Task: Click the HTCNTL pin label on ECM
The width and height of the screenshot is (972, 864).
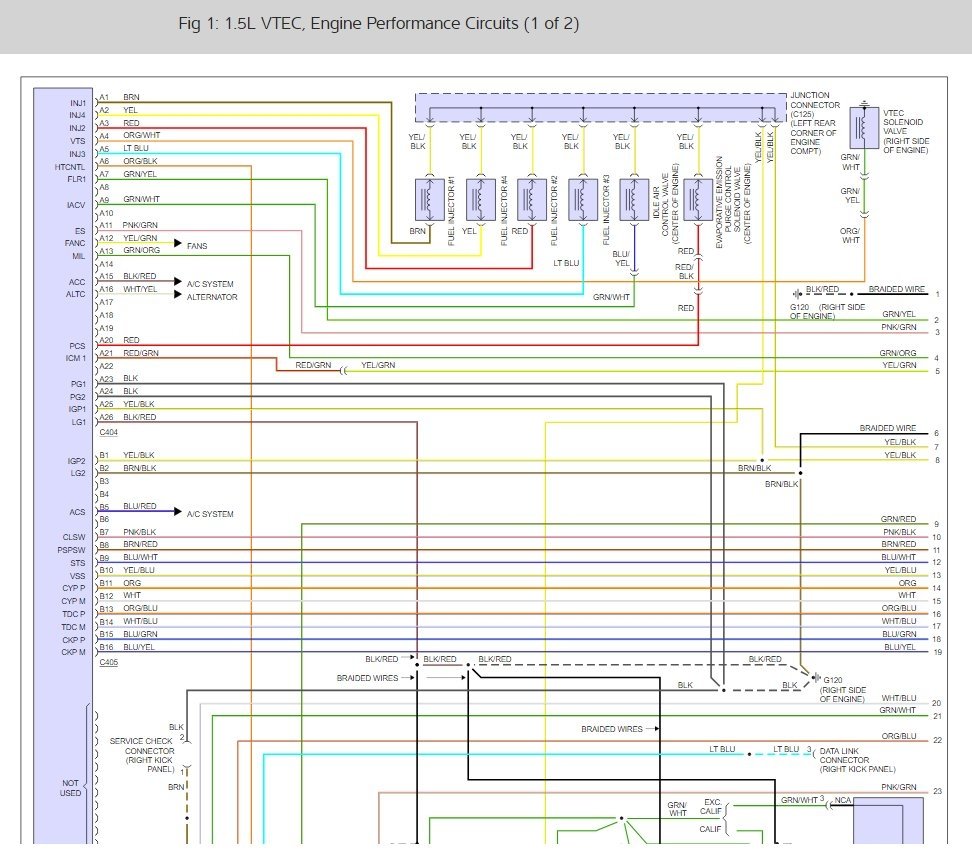Action: click(72, 167)
